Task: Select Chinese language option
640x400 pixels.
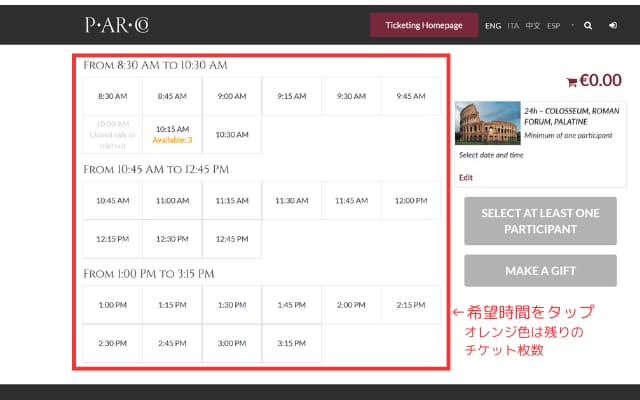Action: tap(532, 26)
